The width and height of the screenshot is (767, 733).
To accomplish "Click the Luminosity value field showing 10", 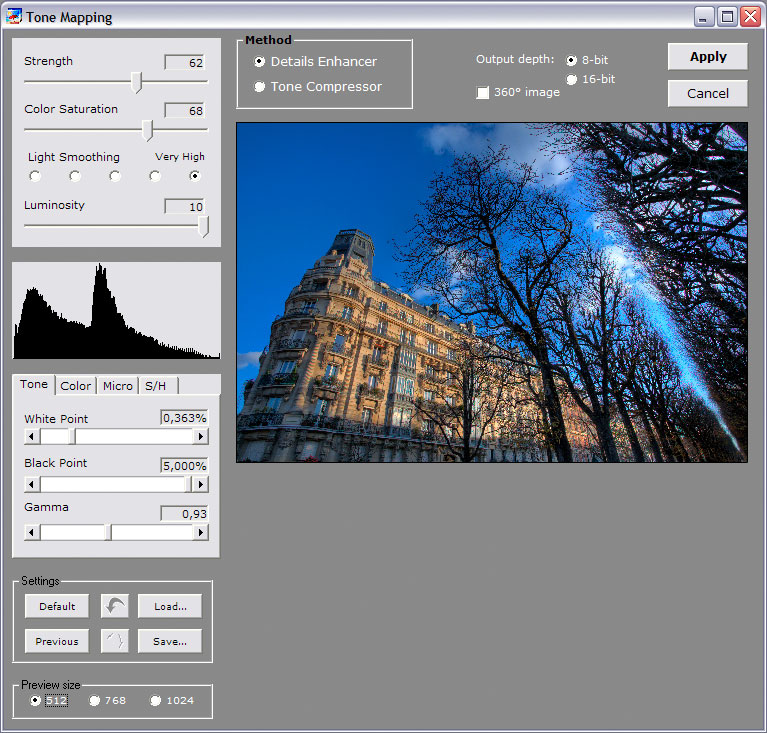I will 185,206.
